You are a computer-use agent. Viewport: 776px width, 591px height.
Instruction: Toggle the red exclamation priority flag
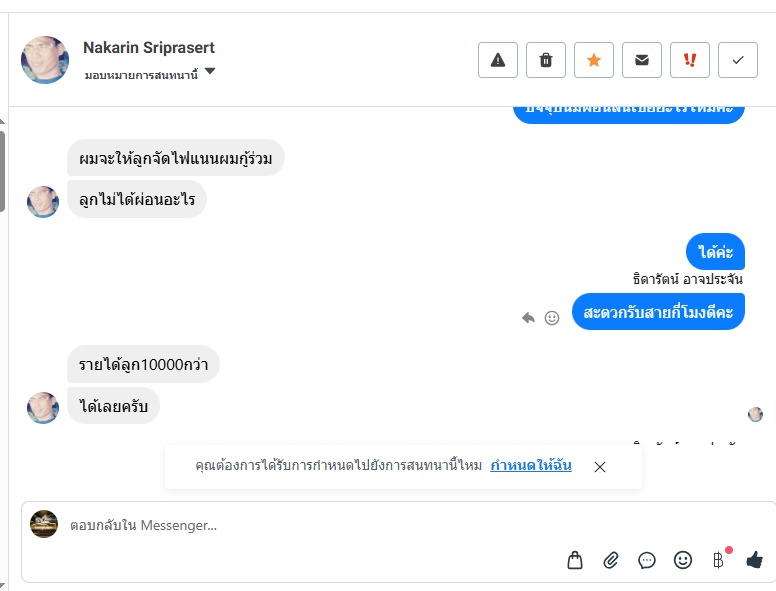point(690,60)
